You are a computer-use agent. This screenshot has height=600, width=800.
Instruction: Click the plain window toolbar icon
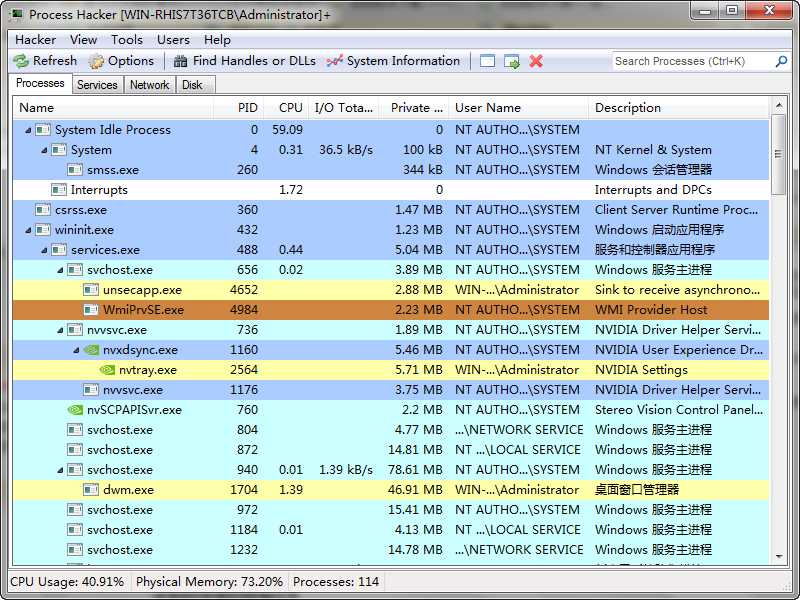[x=487, y=62]
